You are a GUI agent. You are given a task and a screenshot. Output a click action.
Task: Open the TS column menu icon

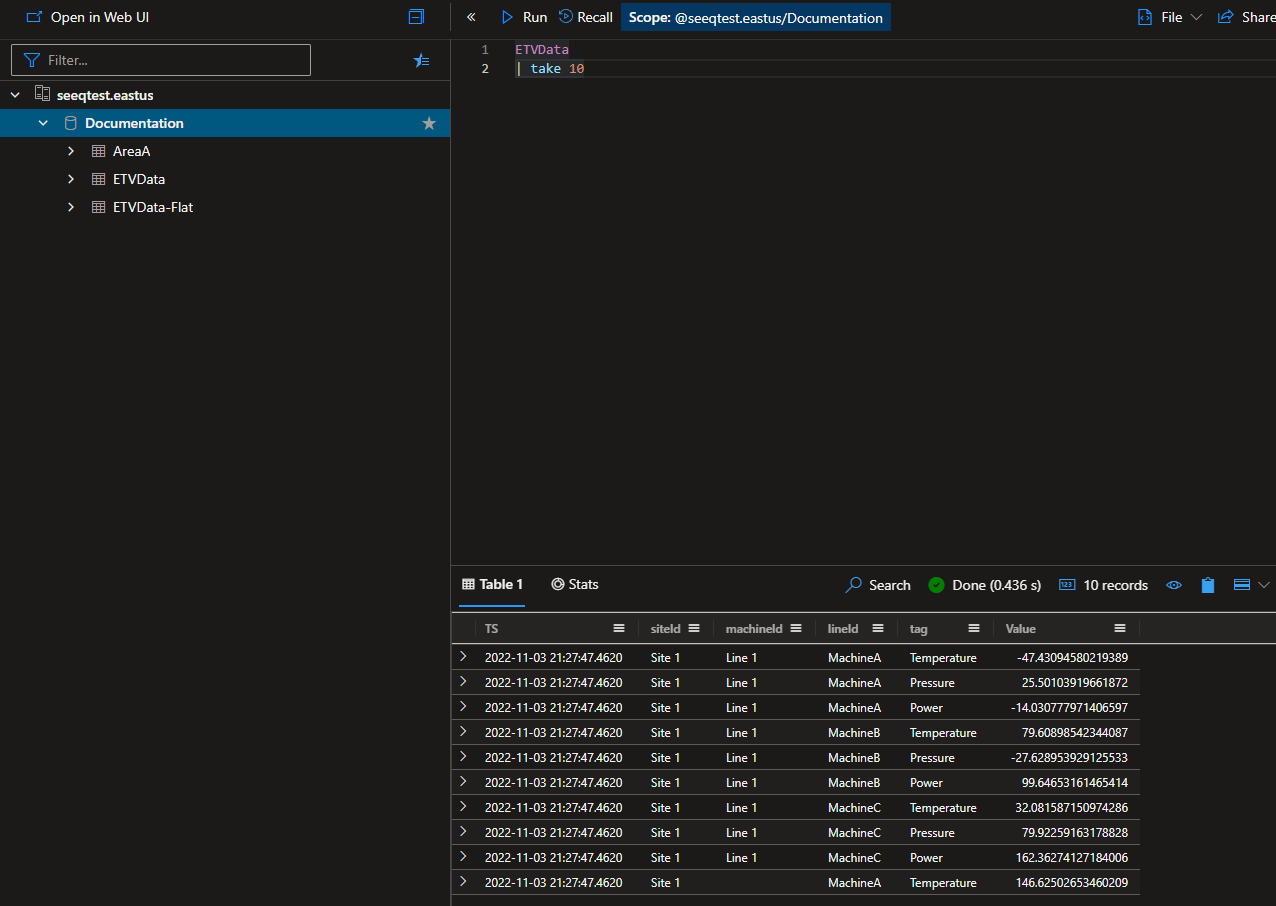pyautogui.click(x=619, y=628)
